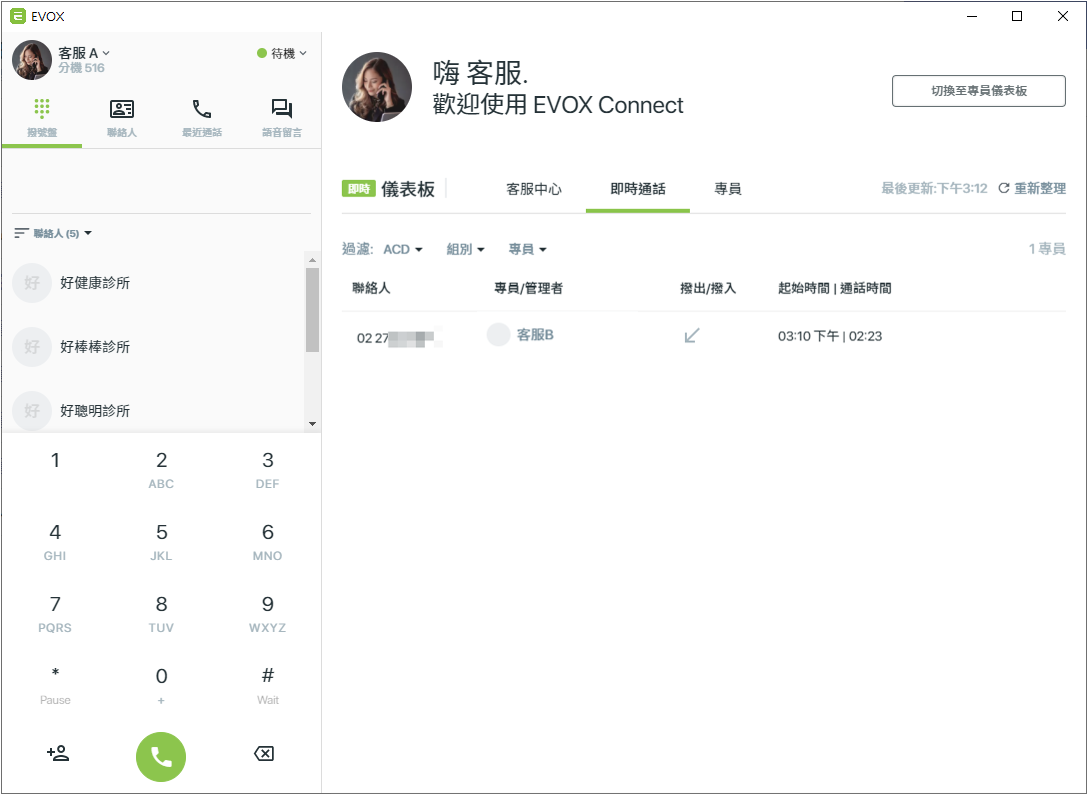Dial the 0 plus key
The height and width of the screenshot is (795, 1088).
161,686
